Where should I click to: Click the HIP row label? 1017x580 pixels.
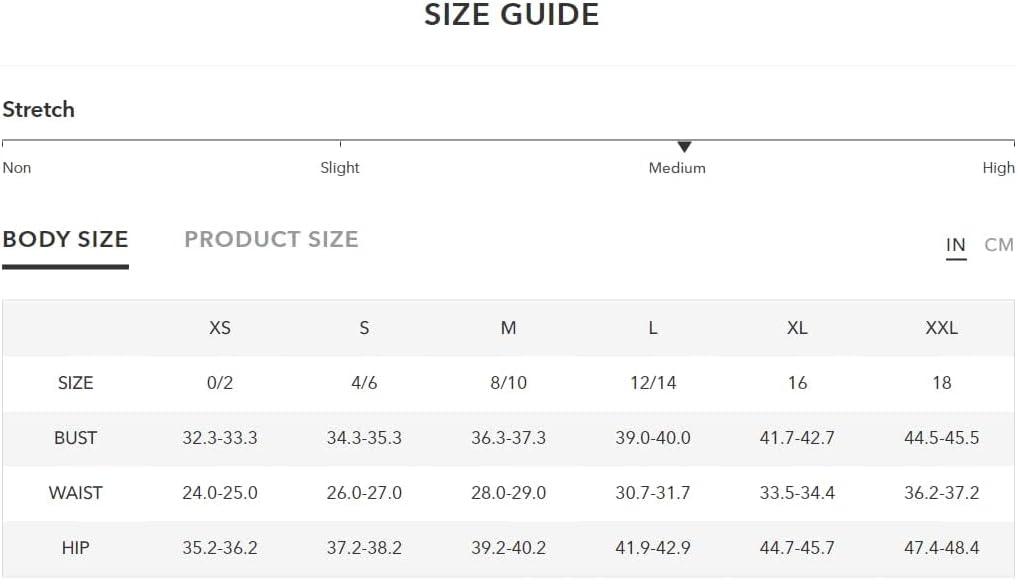[x=75, y=548]
